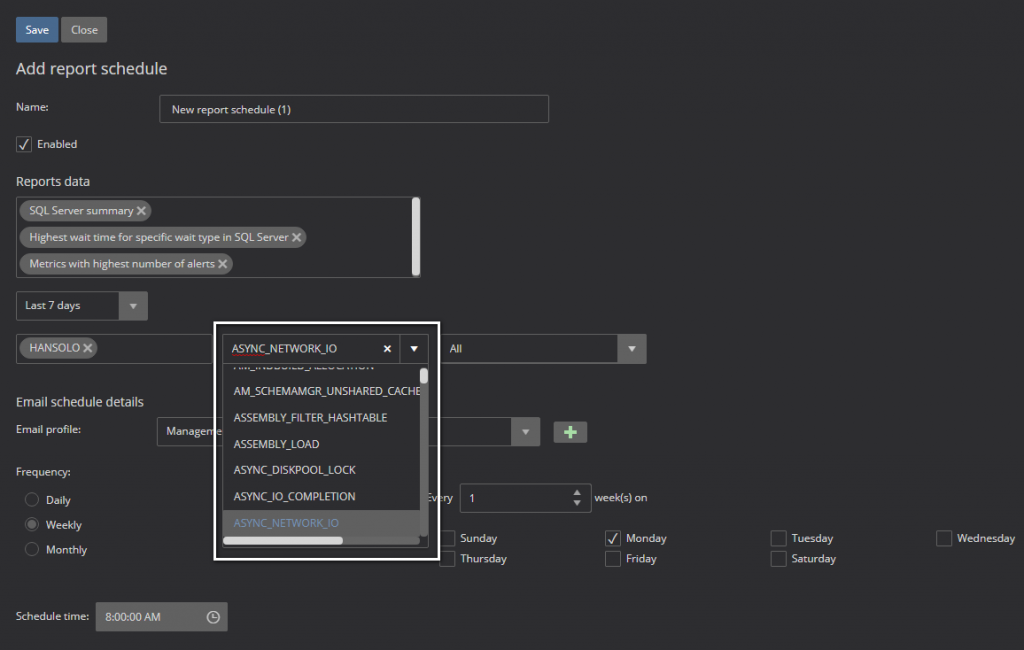Screen dimensions: 1024x650
Task: Clear the ASYNC_NETWORK_IO selection with its X
Action: pyautogui.click(x=387, y=348)
